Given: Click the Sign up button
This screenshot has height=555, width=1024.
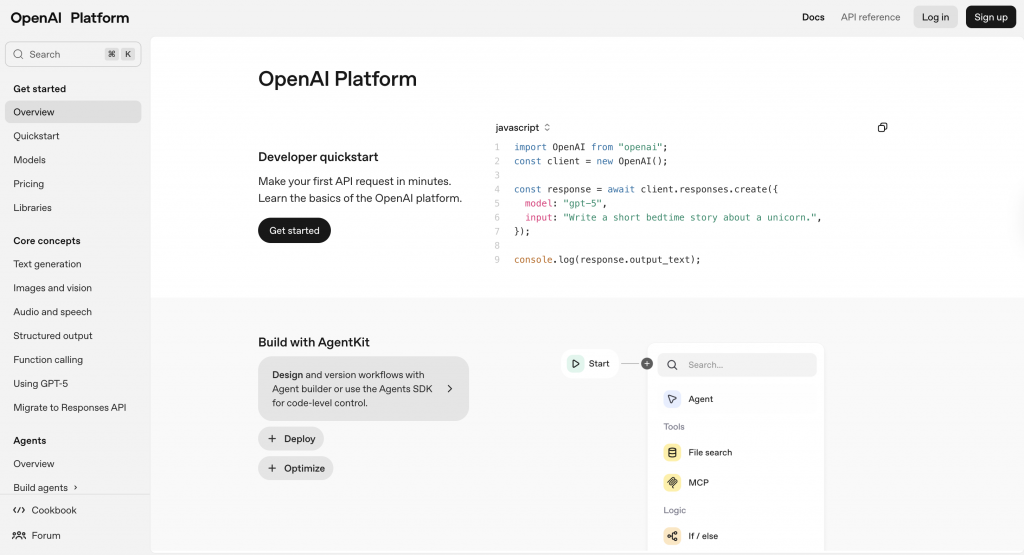Looking at the screenshot, I should click(x=991, y=17).
